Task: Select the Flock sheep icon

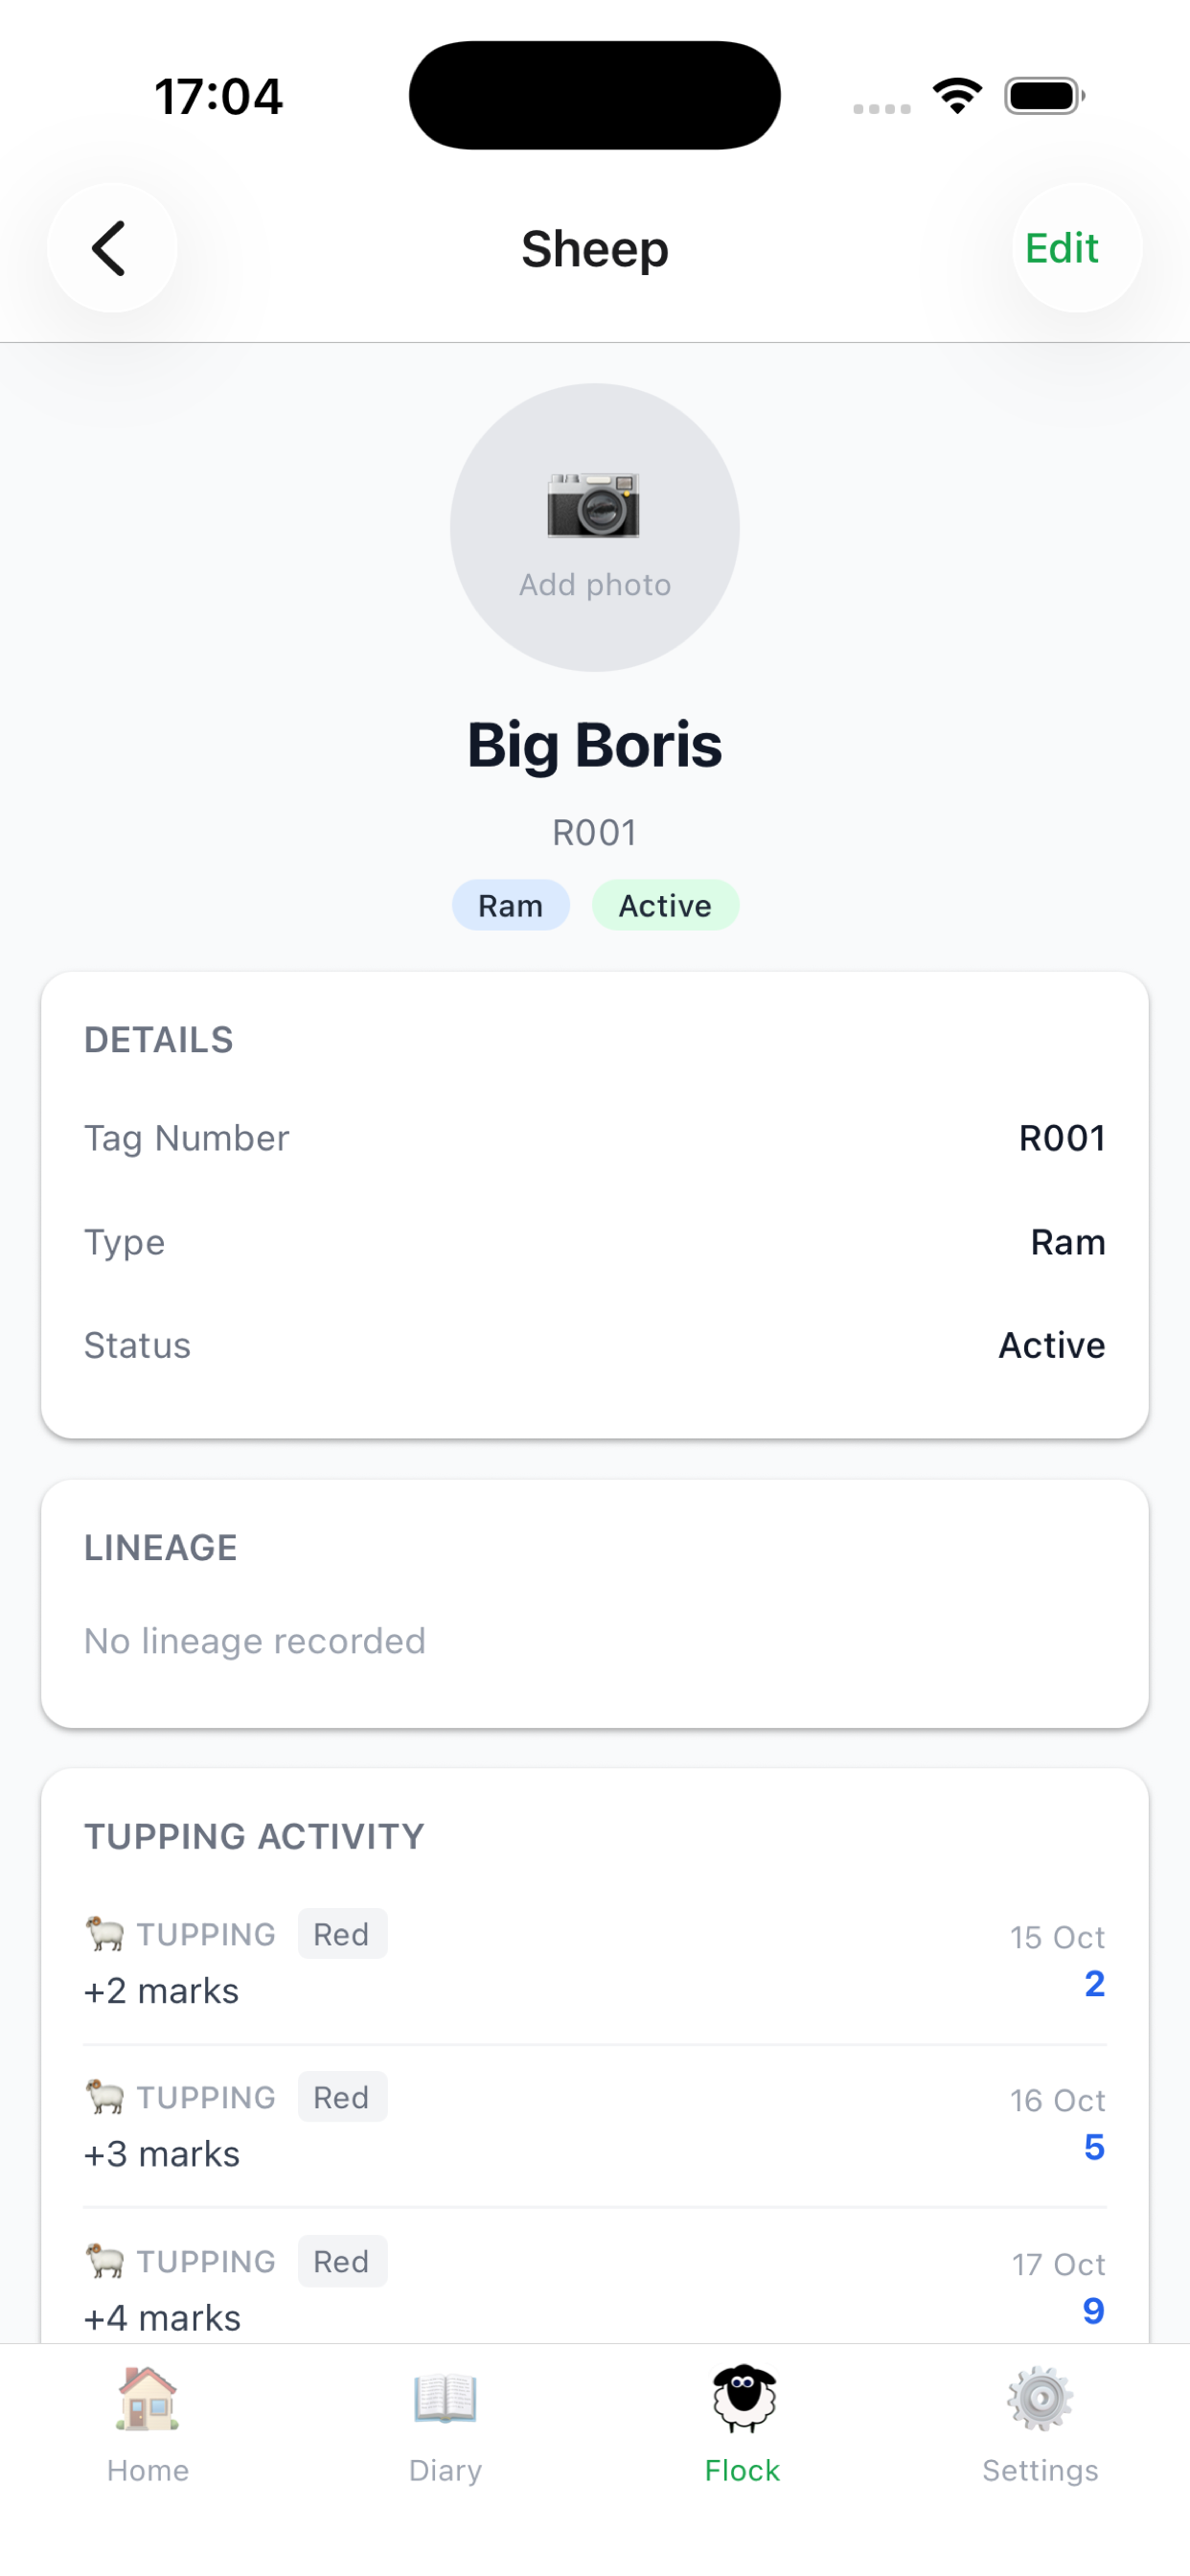Action: (743, 2398)
